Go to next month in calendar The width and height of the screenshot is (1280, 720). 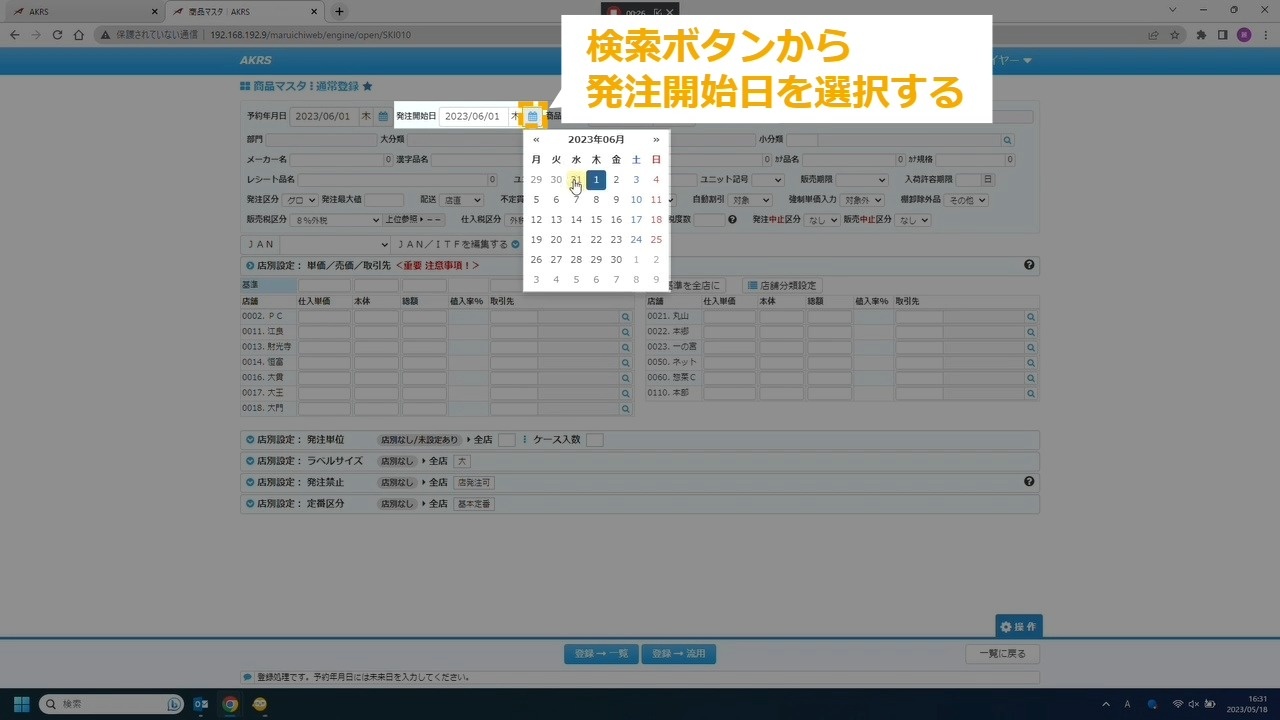pos(656,140)
